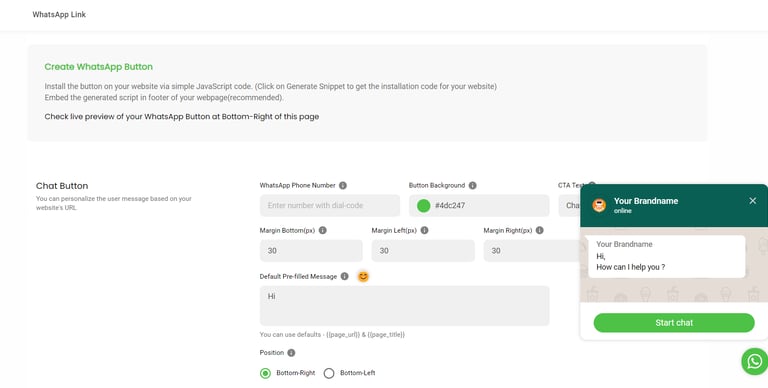The width and height of the screenshot is (768, 388).
Task: Focus the WhatsApp phone number field
Action: pos(330,206)
